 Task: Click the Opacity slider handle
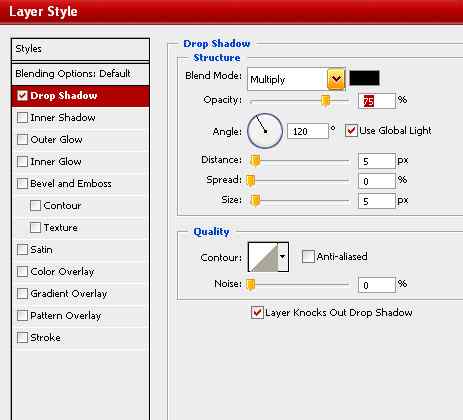coord(325,101)
